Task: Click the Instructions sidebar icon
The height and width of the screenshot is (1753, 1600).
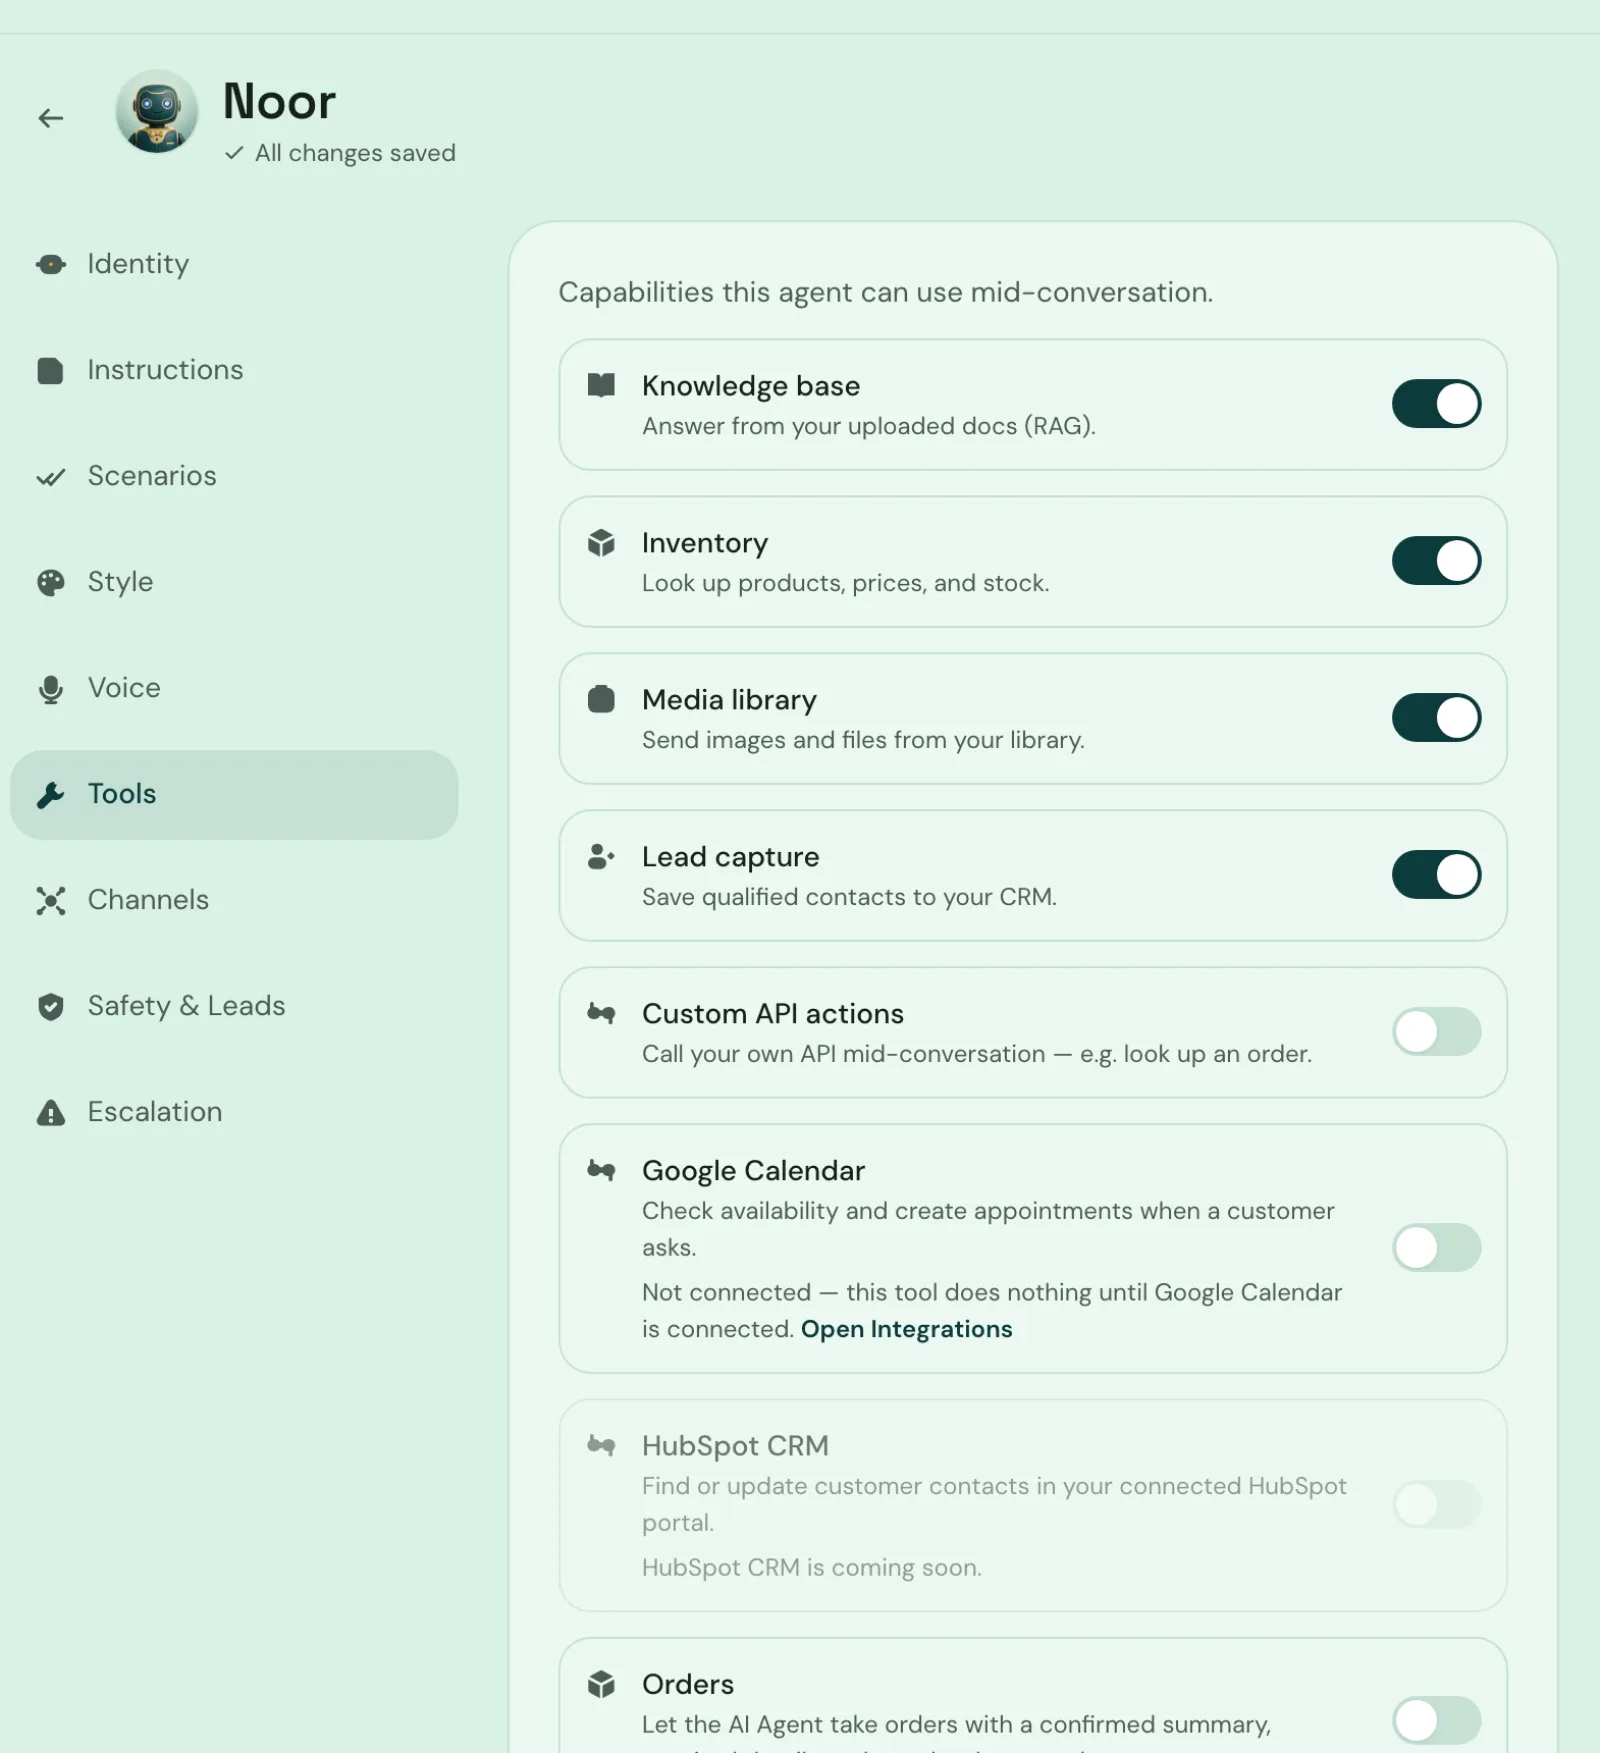Action: coord(51,370)
